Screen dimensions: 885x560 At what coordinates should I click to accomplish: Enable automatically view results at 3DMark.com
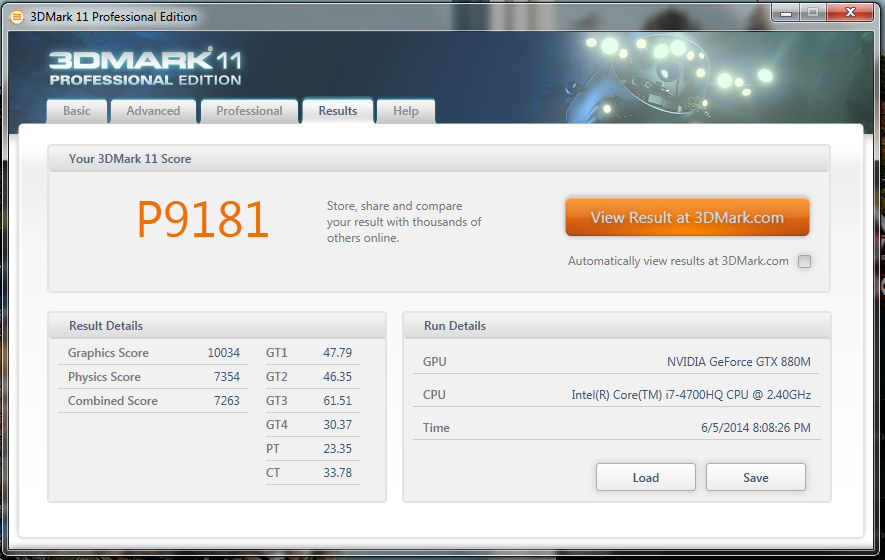804,261
